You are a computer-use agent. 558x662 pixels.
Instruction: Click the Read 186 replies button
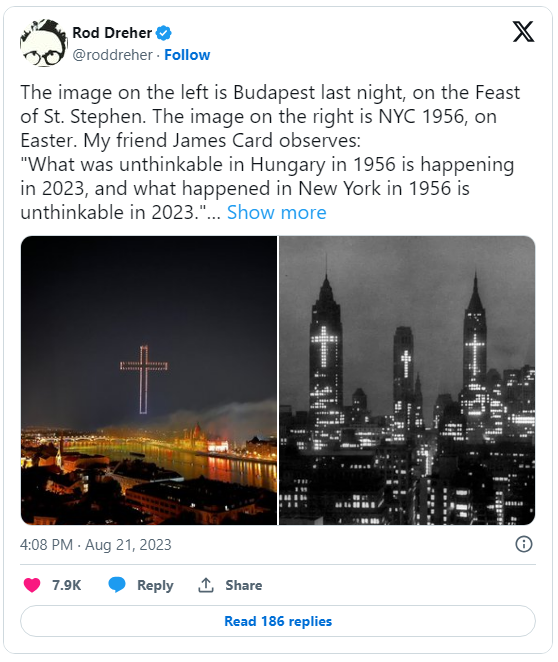pos(278,621)
